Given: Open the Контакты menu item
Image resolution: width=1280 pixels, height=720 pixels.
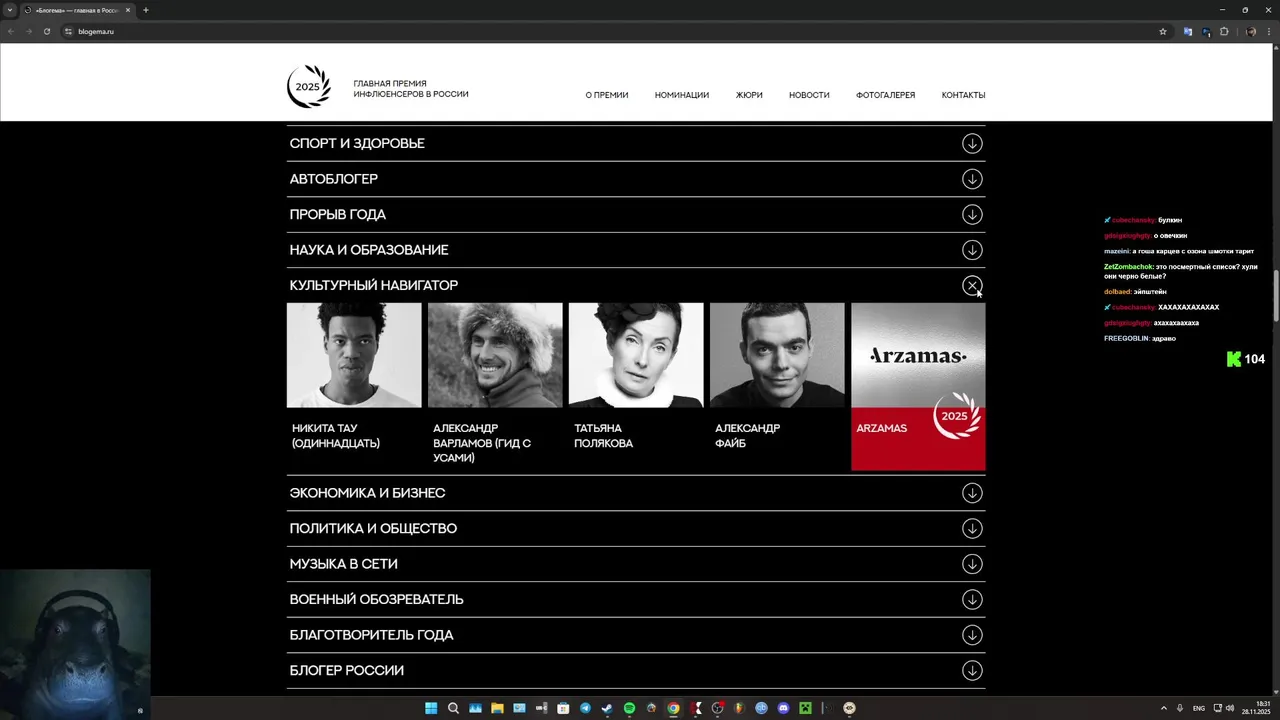Looking at the screenshot, I should click(963, 95).
